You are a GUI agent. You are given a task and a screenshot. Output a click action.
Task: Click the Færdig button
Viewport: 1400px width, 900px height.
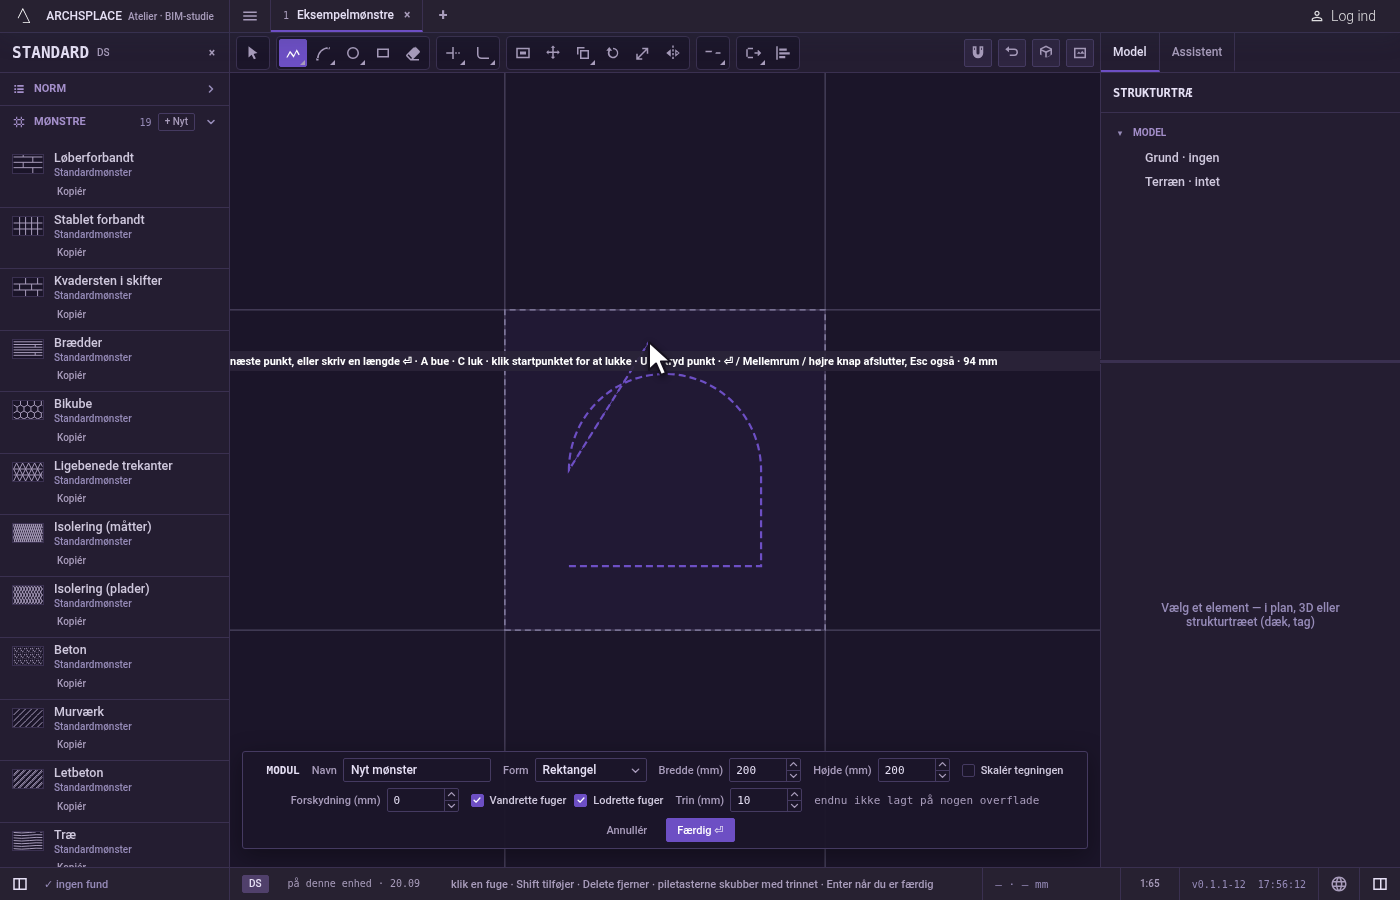[x=700, y=830]
